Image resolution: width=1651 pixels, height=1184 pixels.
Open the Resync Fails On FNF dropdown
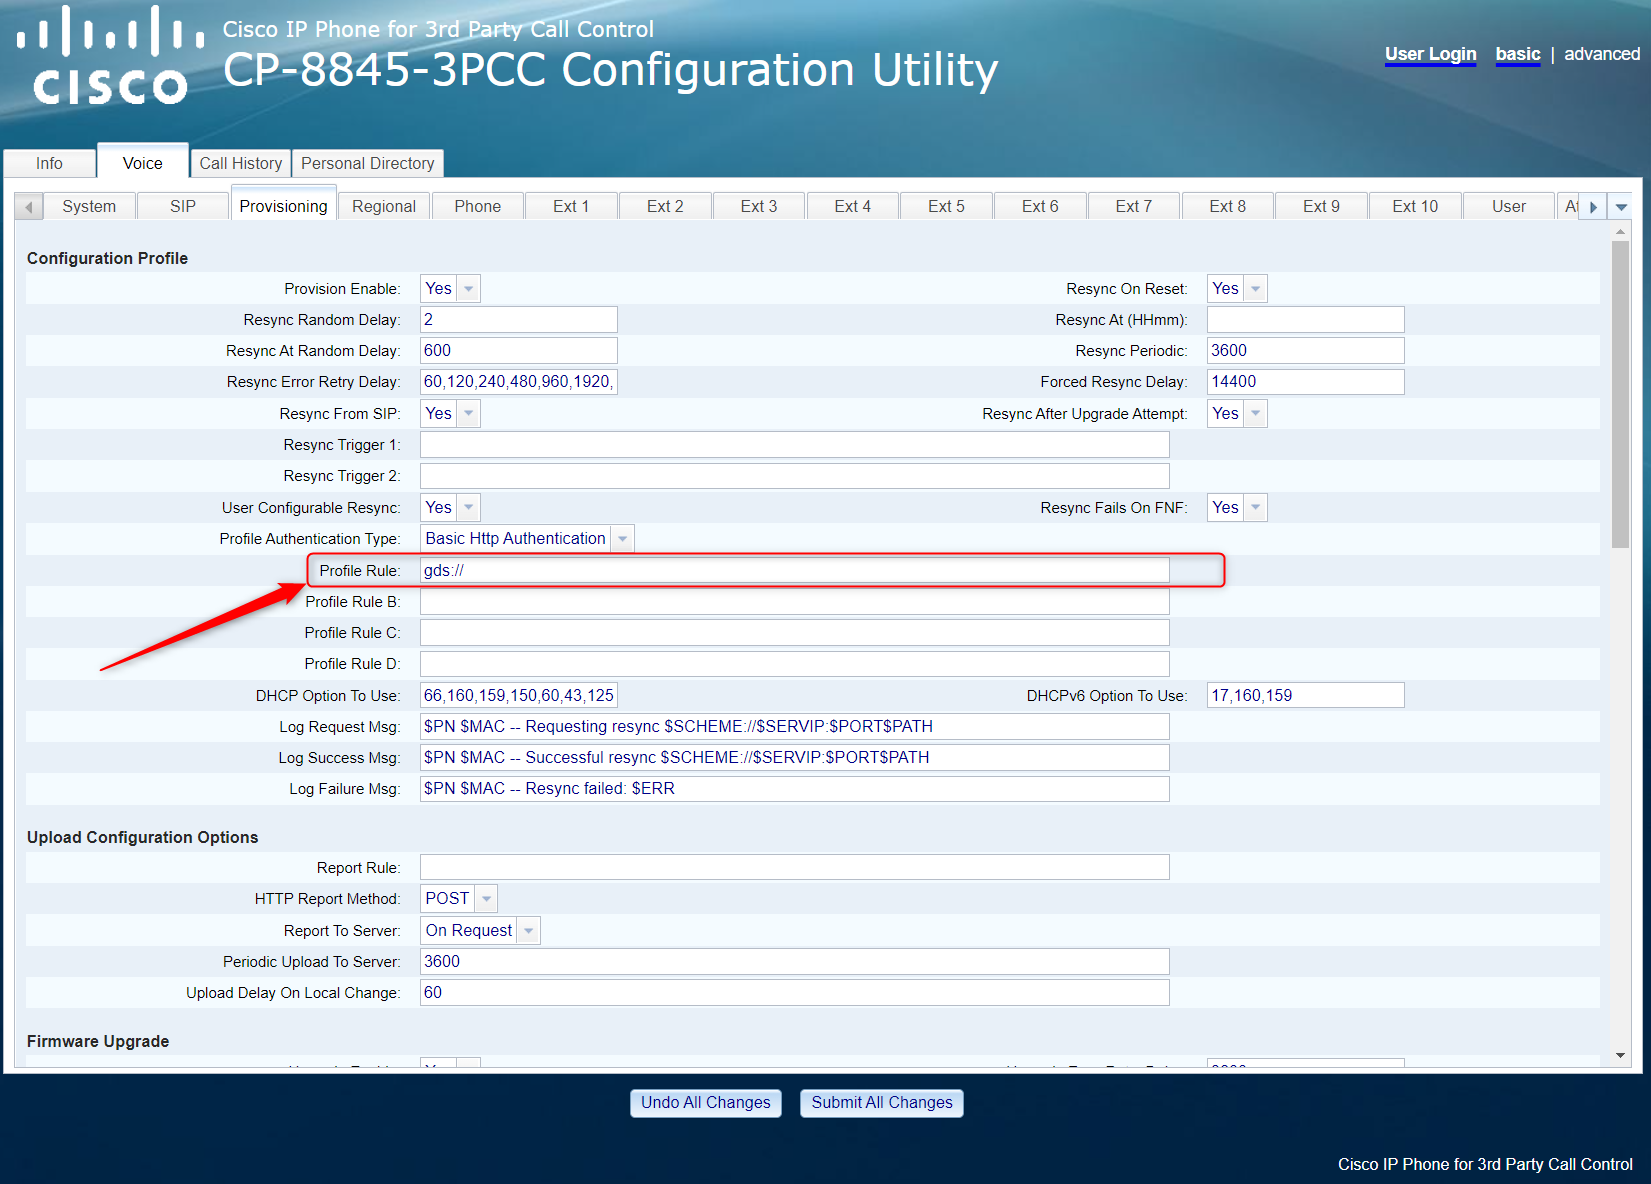tap(1255, 507)
